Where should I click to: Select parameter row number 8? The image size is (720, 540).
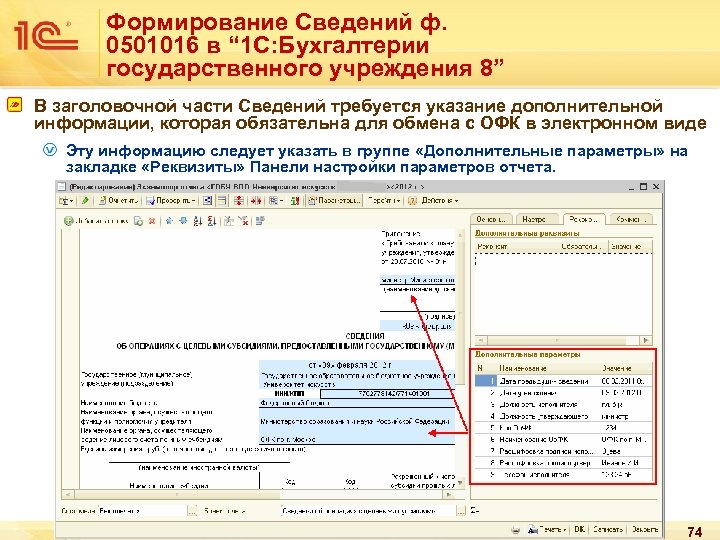coord(563,463)
